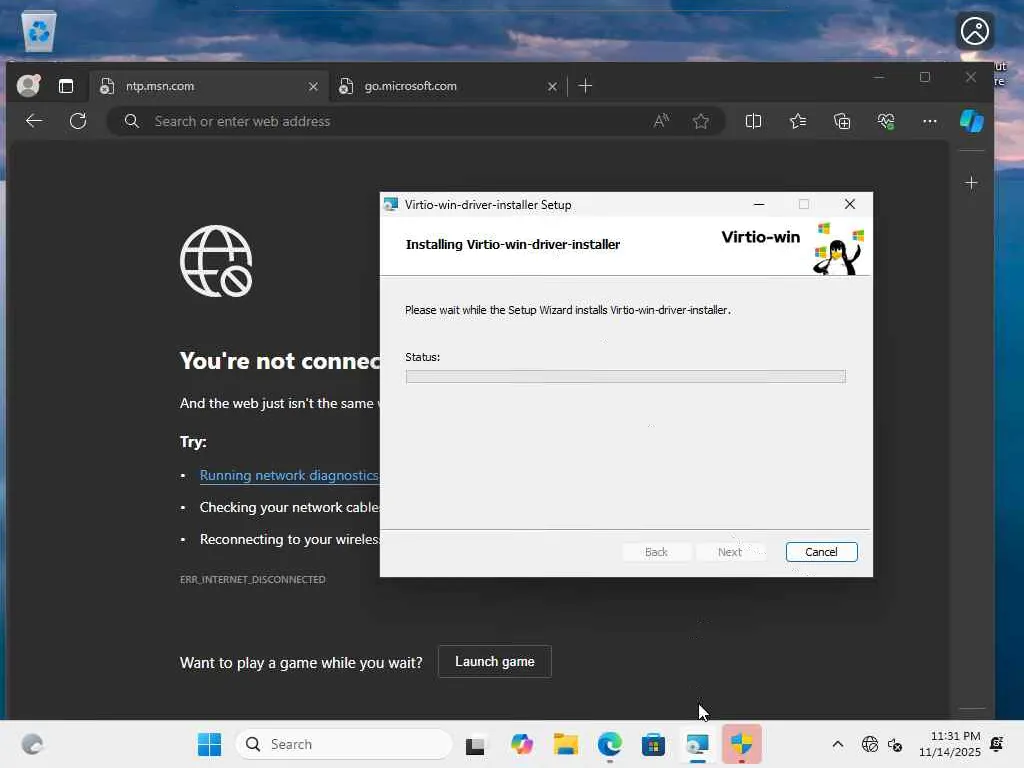Click the Virtio-win penguin logo
Screen dimensions: 1024x768
tap(839, 249)
